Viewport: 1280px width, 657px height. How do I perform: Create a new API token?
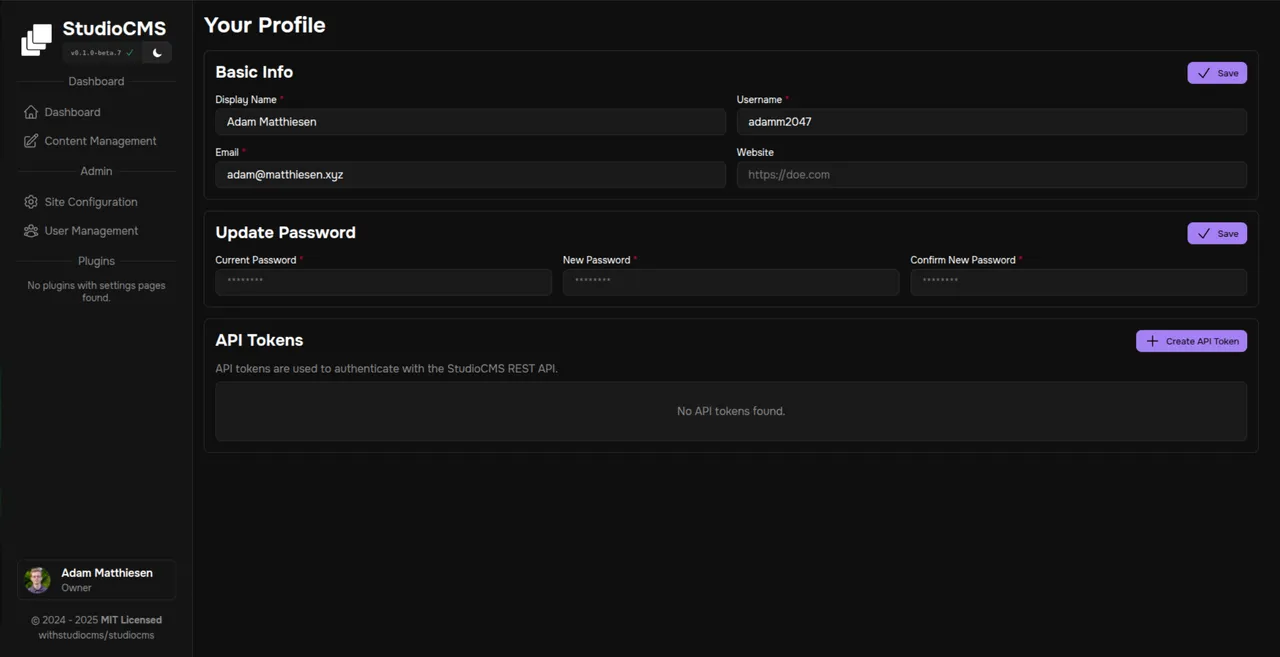[x=1191, y=341]
